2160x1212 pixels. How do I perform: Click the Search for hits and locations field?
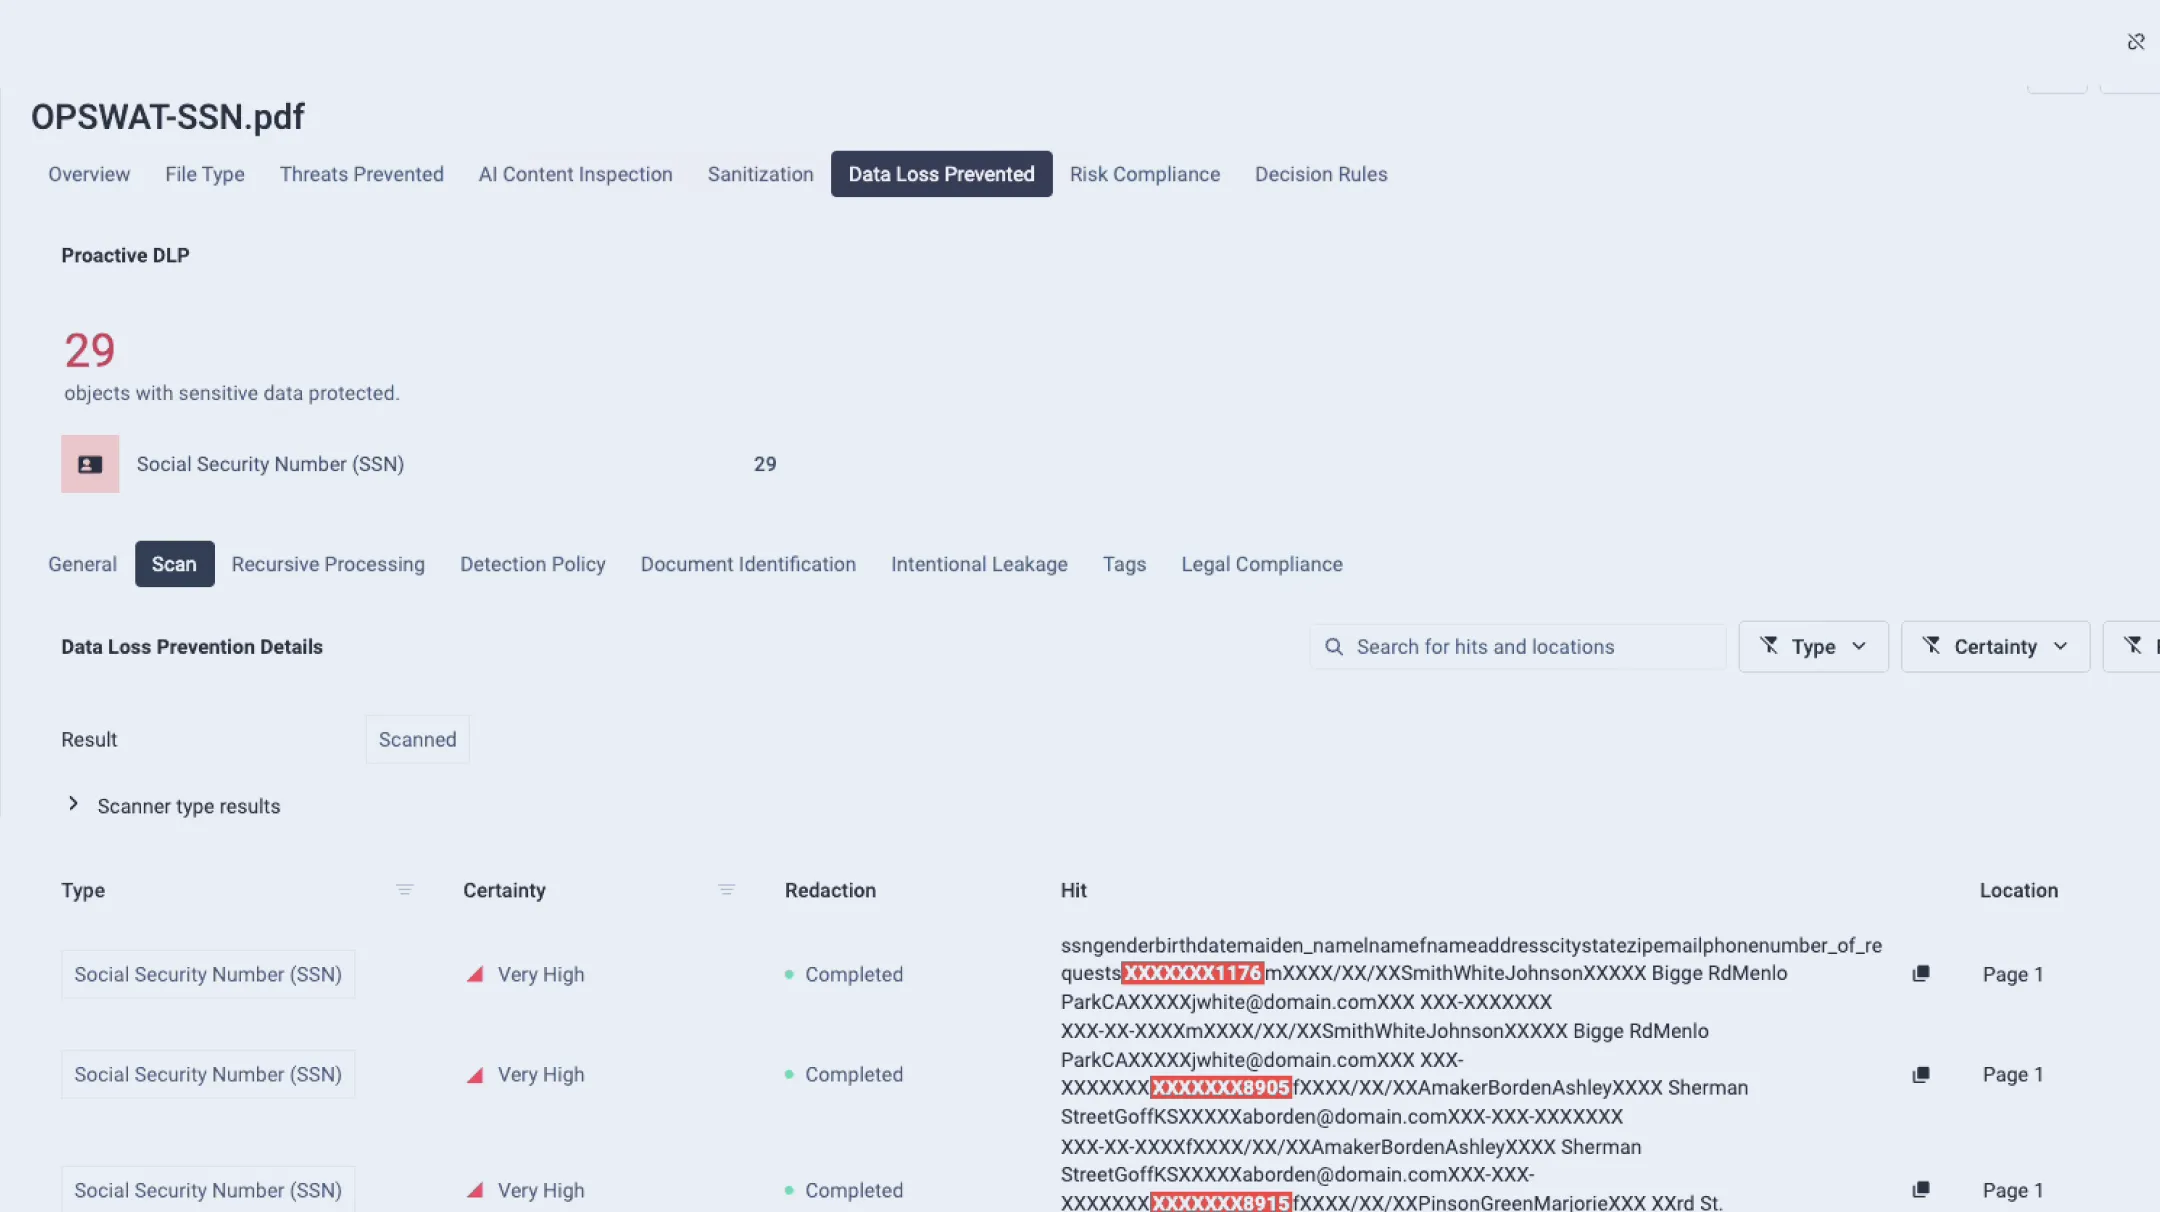click(1518, 647)
